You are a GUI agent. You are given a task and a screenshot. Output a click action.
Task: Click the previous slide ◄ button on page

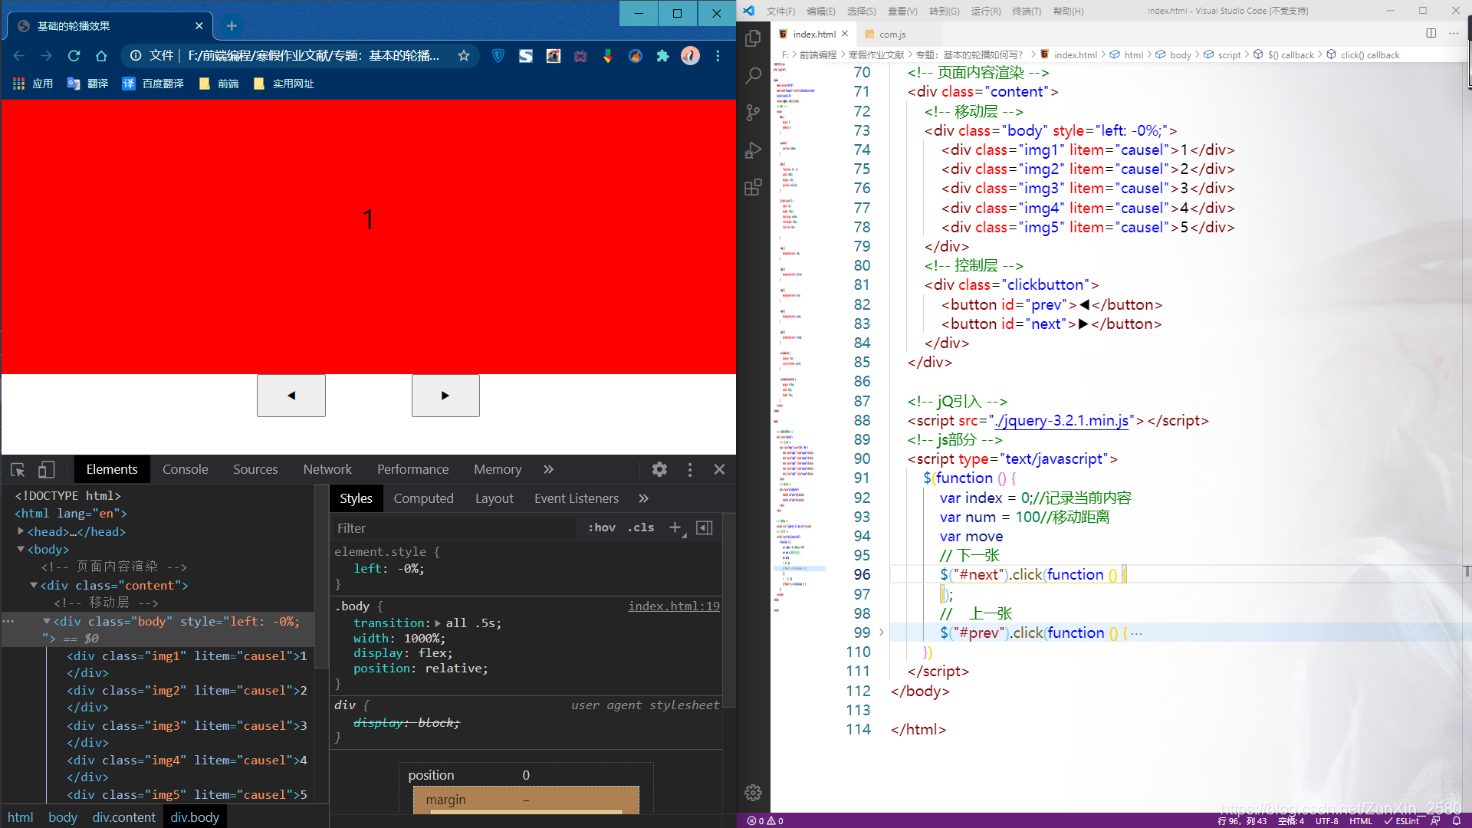pyautogui.click(x=291, y=395)
